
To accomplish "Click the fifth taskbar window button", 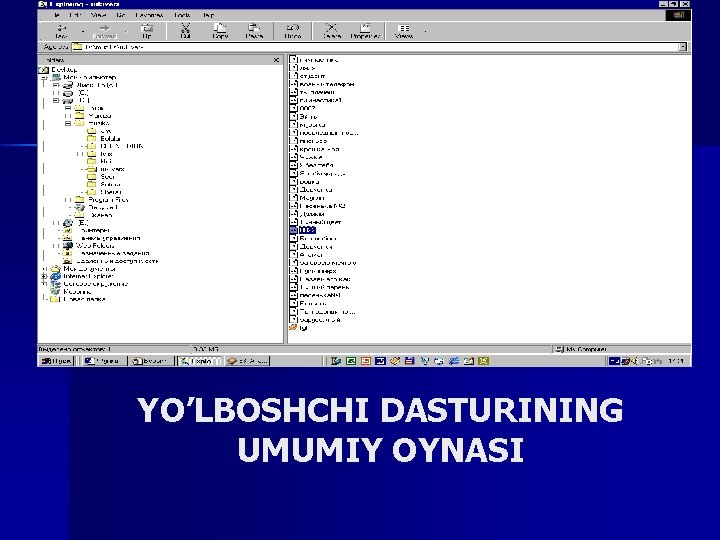I will pos(248,361).
